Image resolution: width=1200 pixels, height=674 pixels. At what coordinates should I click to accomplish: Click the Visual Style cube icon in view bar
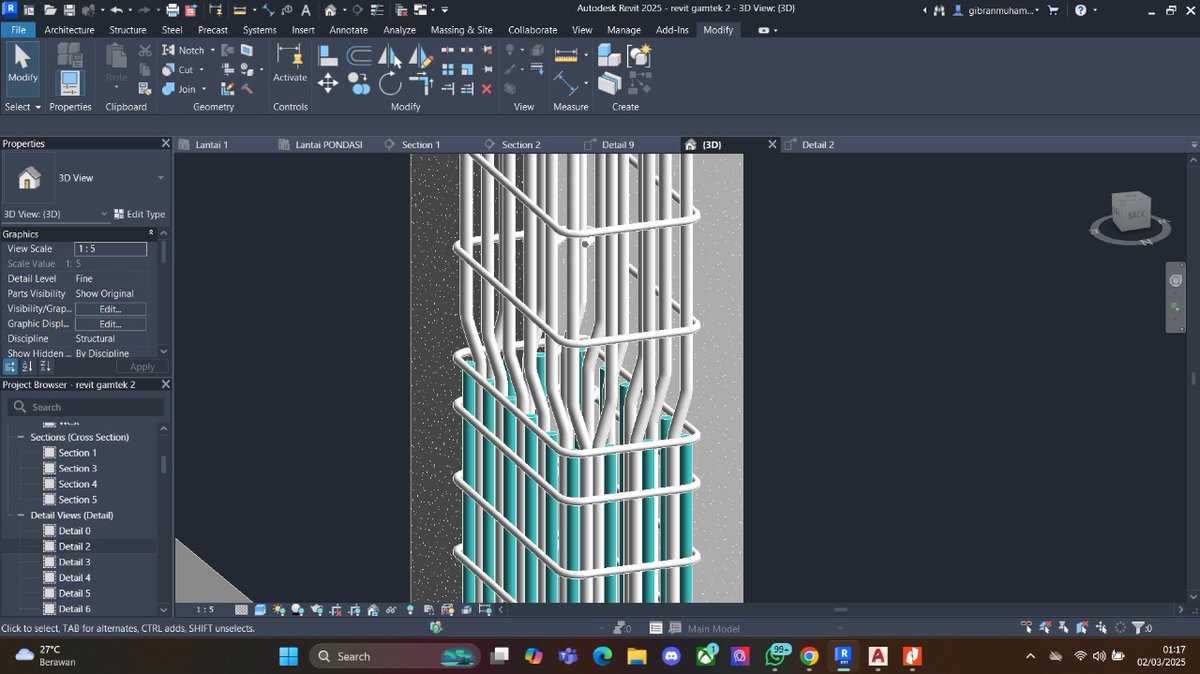[260, 609]
